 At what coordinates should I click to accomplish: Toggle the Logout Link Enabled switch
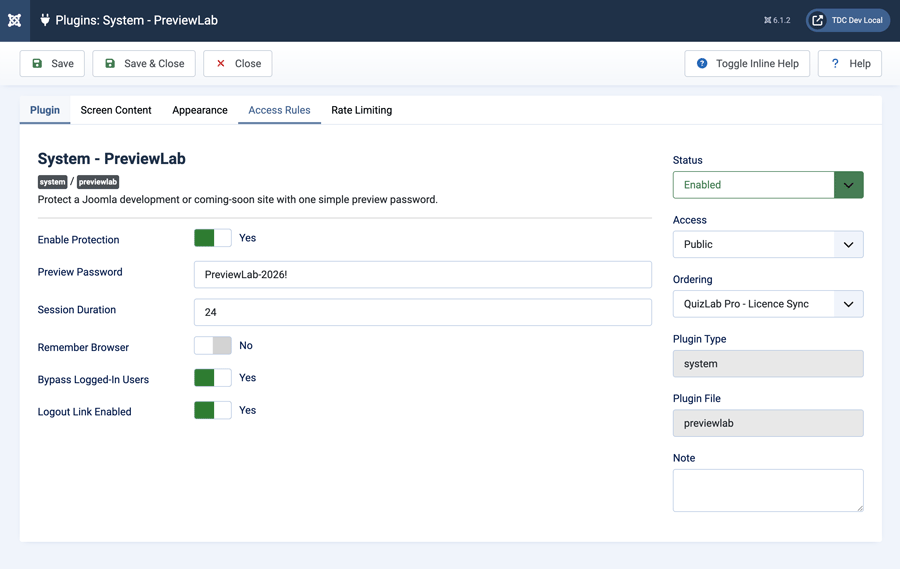[x=213, y=410]
